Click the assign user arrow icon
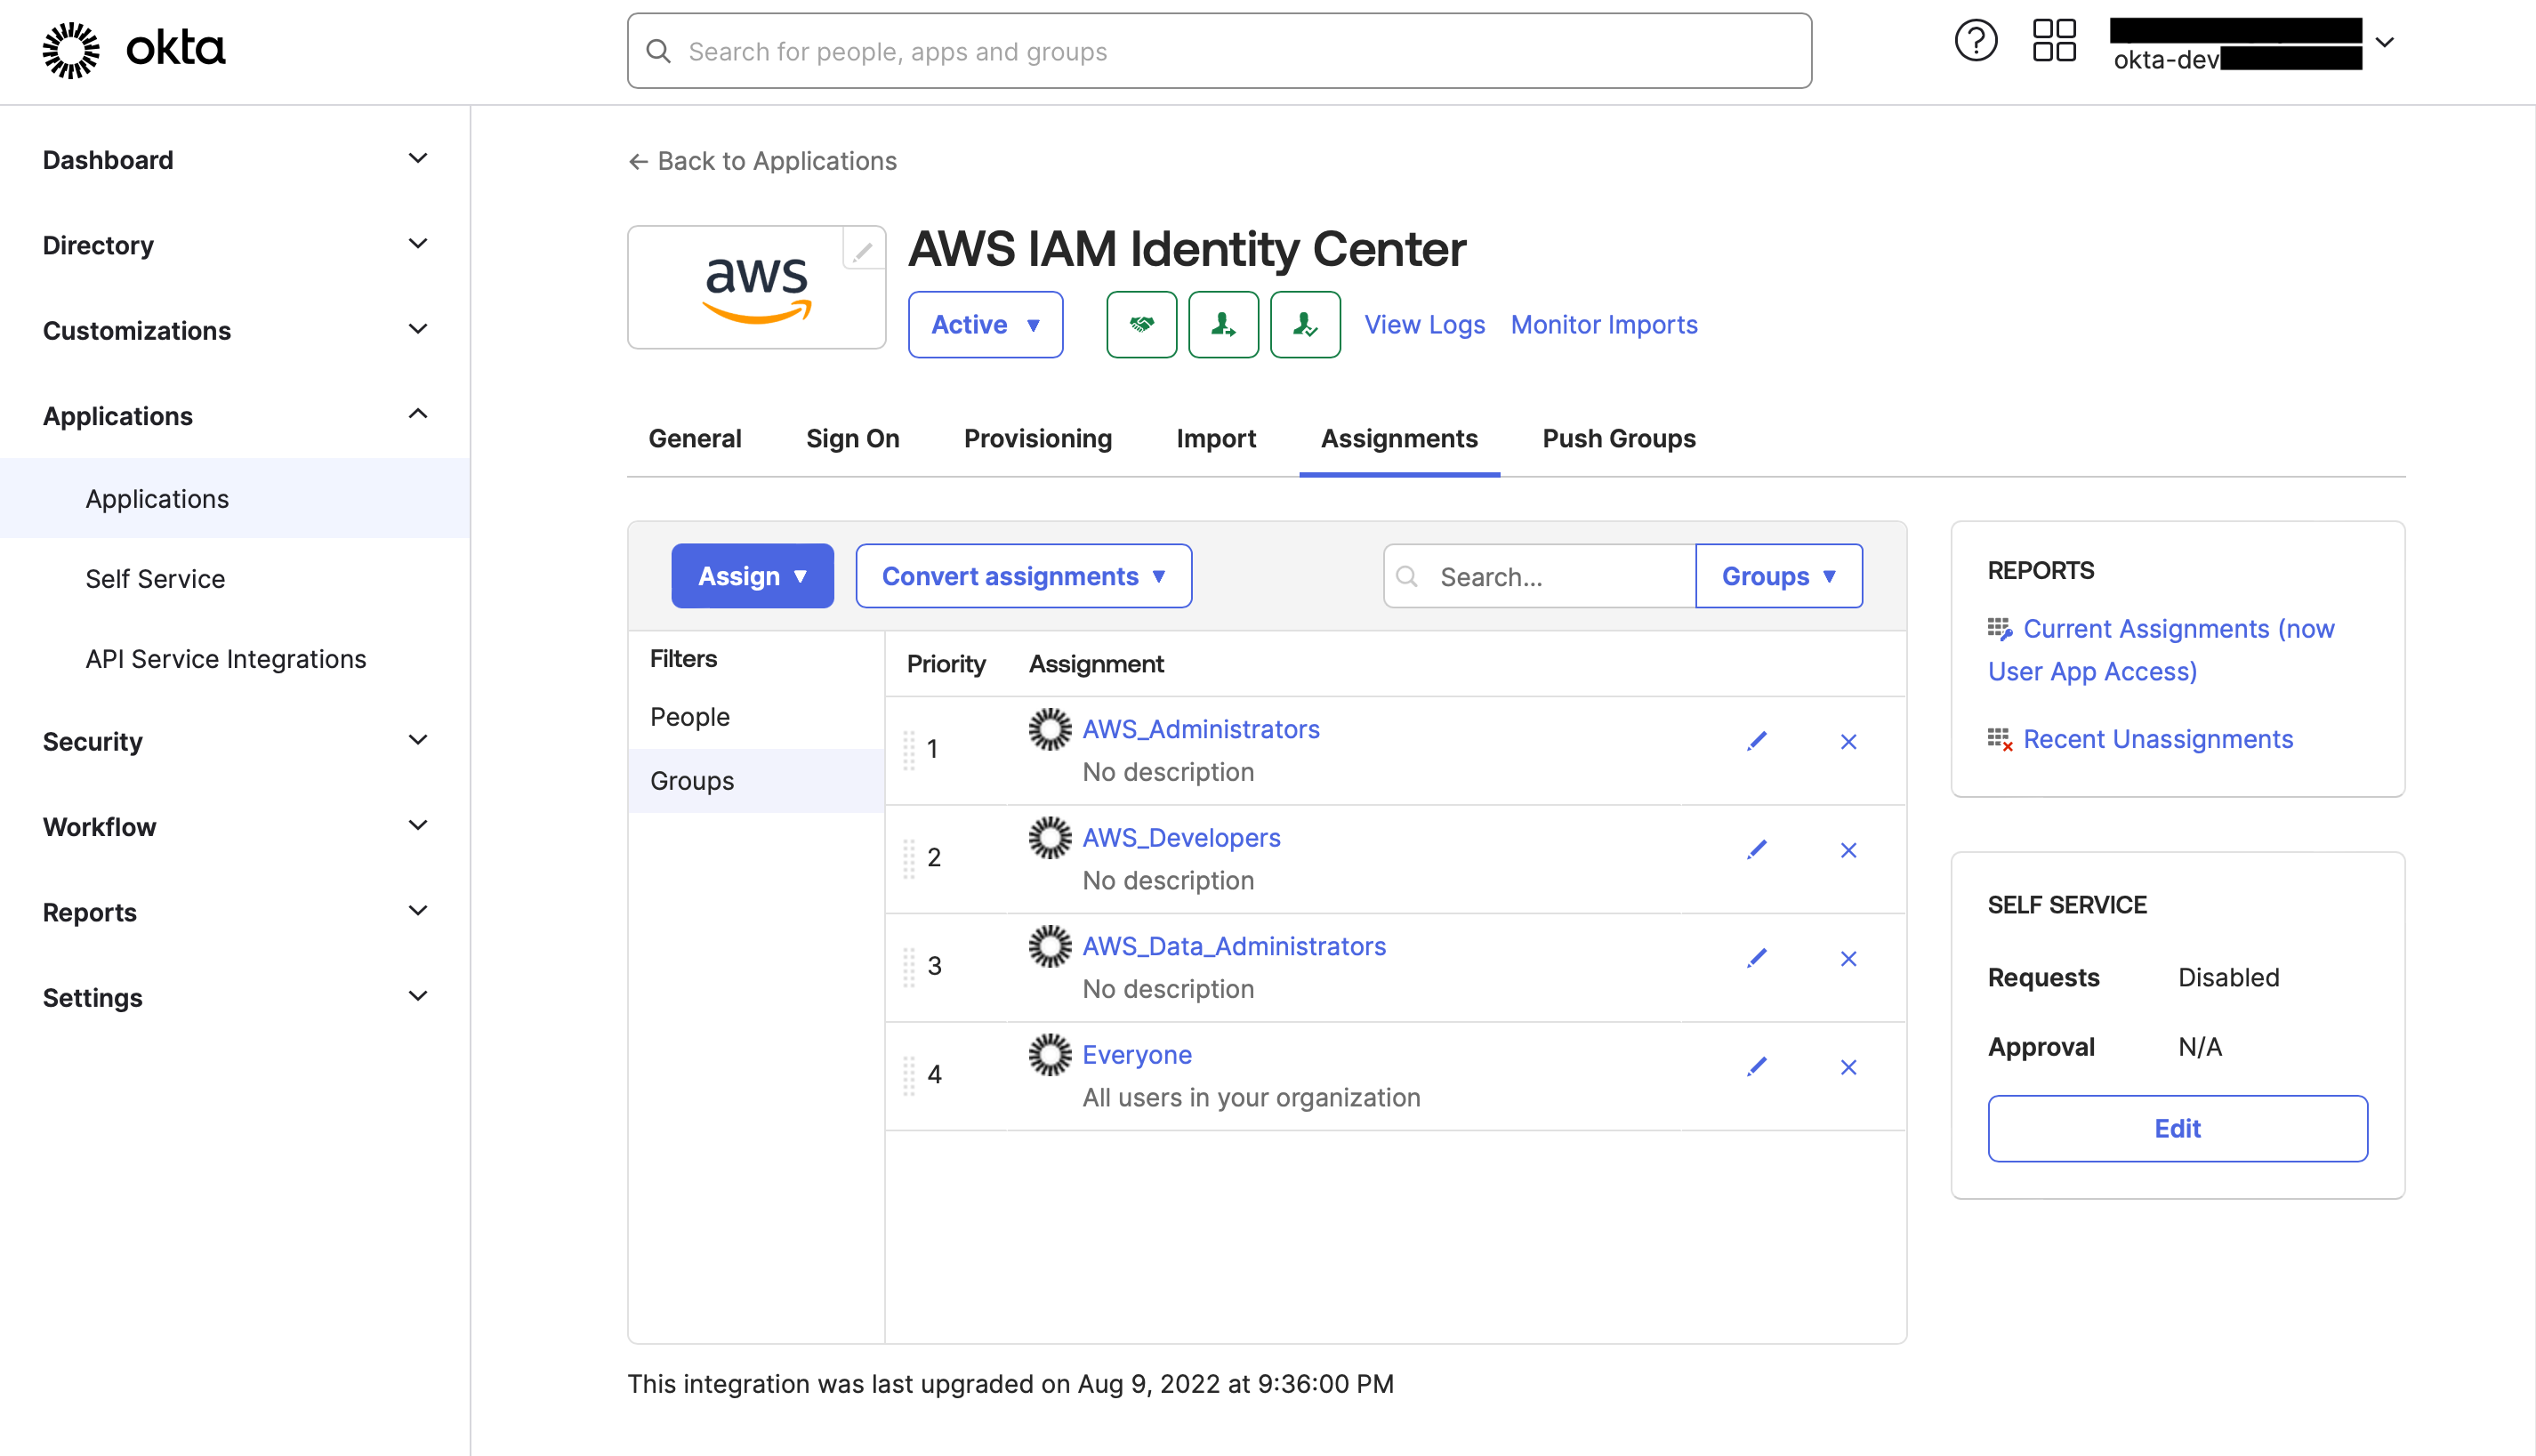The height and width of the screenshot is (1456, 2536). coord(1223,324)
